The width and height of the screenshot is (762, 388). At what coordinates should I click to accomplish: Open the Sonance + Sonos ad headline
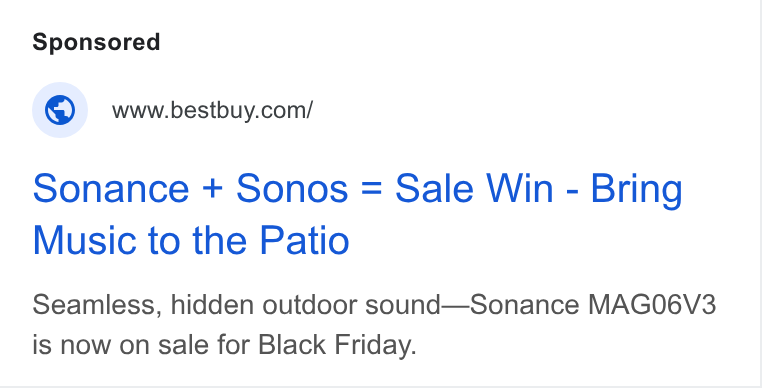coord(358,214)
